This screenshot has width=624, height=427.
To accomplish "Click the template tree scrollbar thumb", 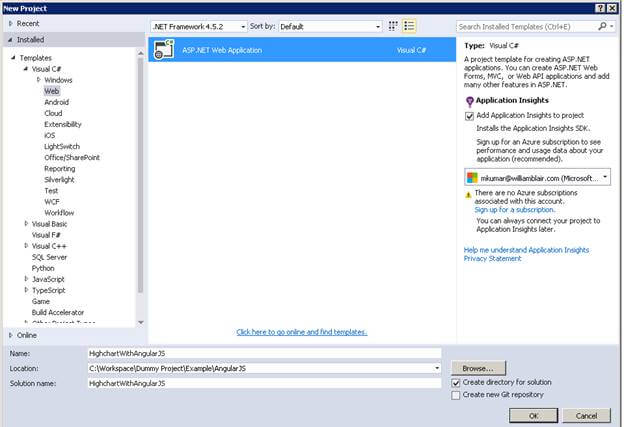I will 140,175.
